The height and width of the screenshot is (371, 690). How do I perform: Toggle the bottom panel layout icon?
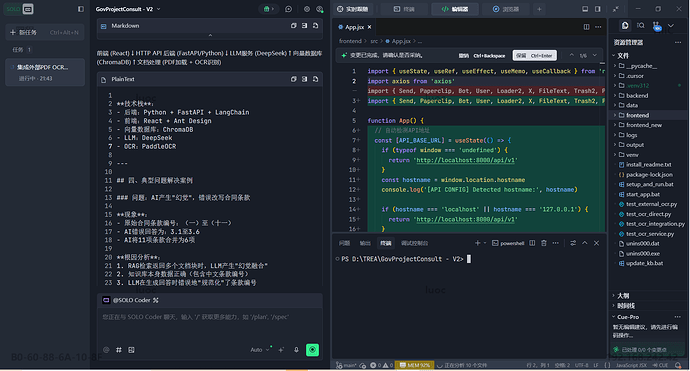point(585,9)
